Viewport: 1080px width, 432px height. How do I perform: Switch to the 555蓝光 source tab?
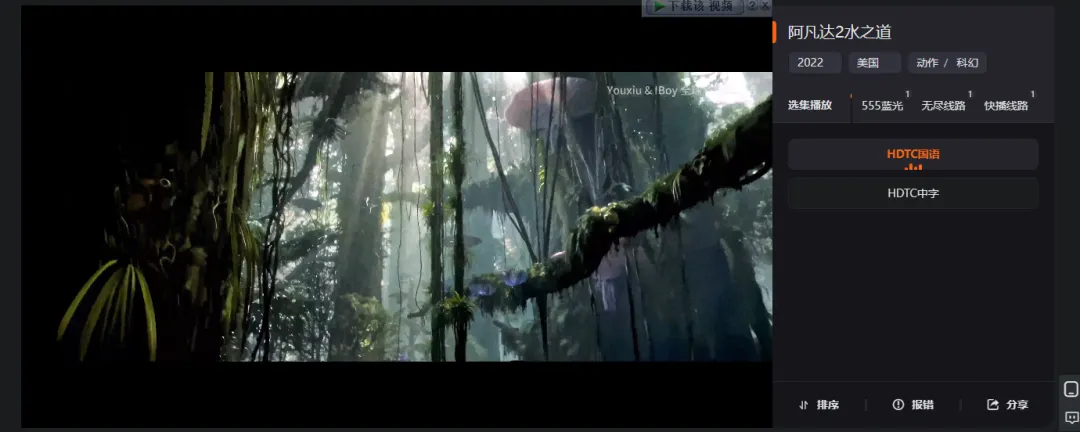click(882, 105)
